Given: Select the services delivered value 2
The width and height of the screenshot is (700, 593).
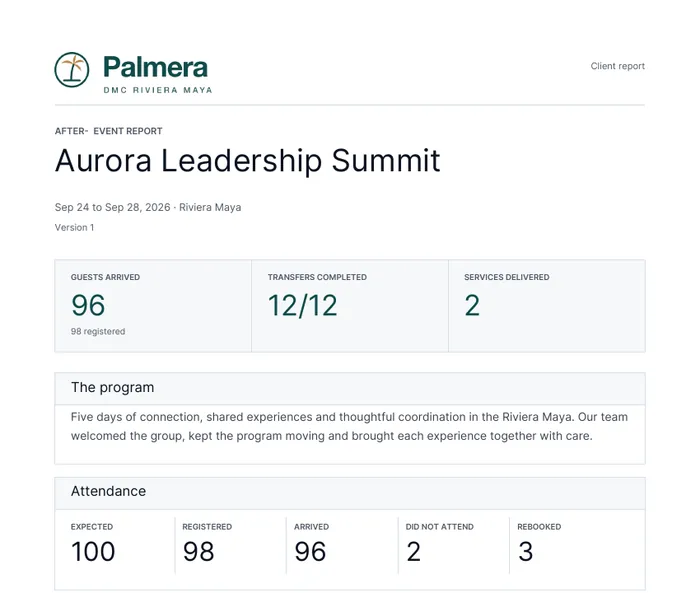Looking at the screenshot, I should point(472,305).
